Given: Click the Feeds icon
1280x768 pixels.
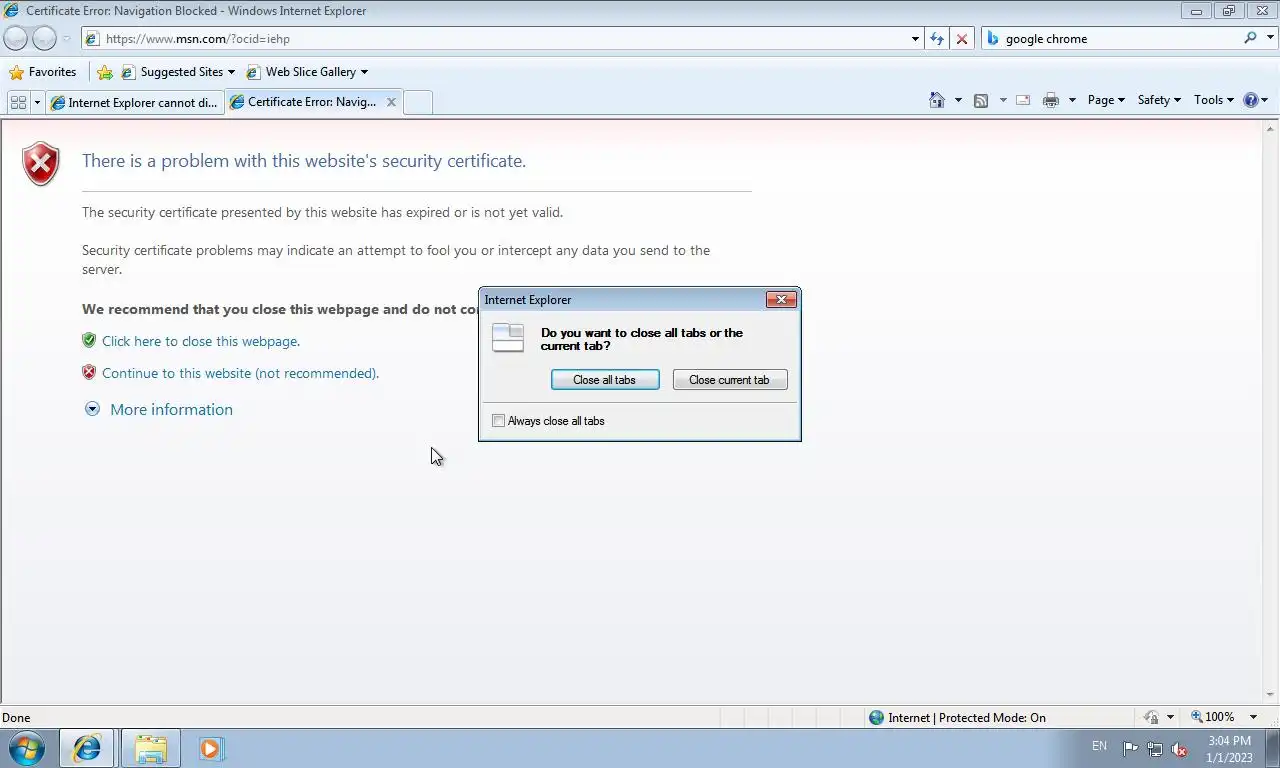Looking at the screenshot, I should coord(981,100).
